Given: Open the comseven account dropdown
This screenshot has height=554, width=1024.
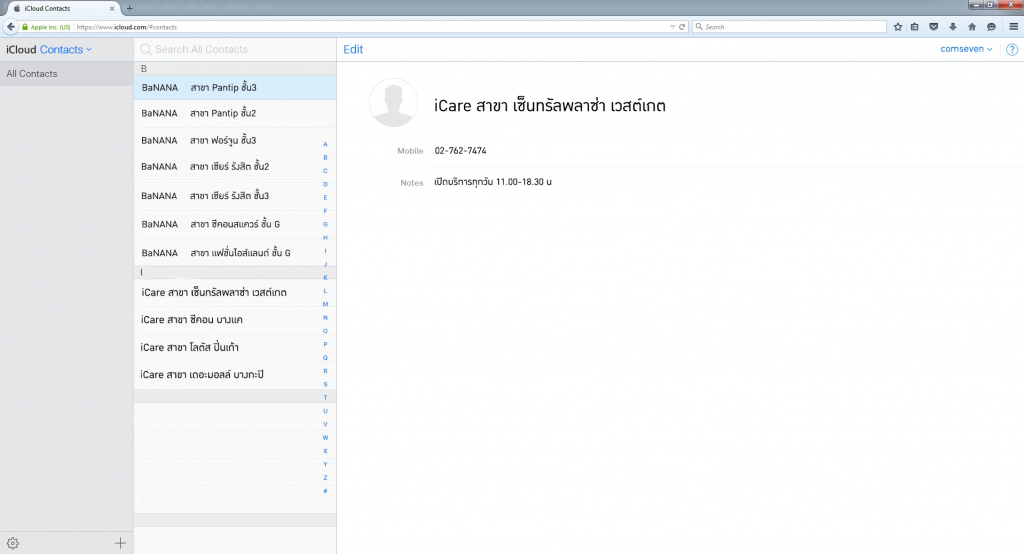Looking at the screenshot, I should (966, 49).
